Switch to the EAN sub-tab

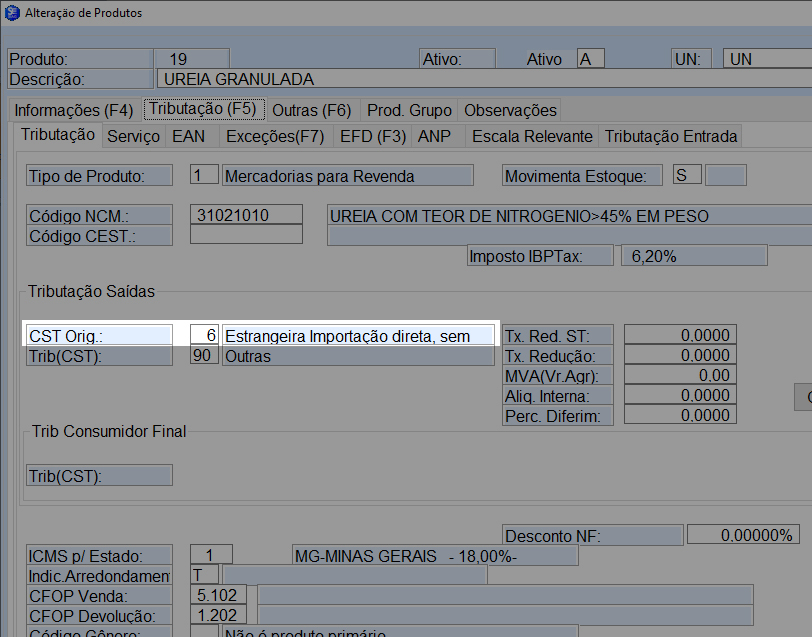pyautogui.click(x=188, y=136)
